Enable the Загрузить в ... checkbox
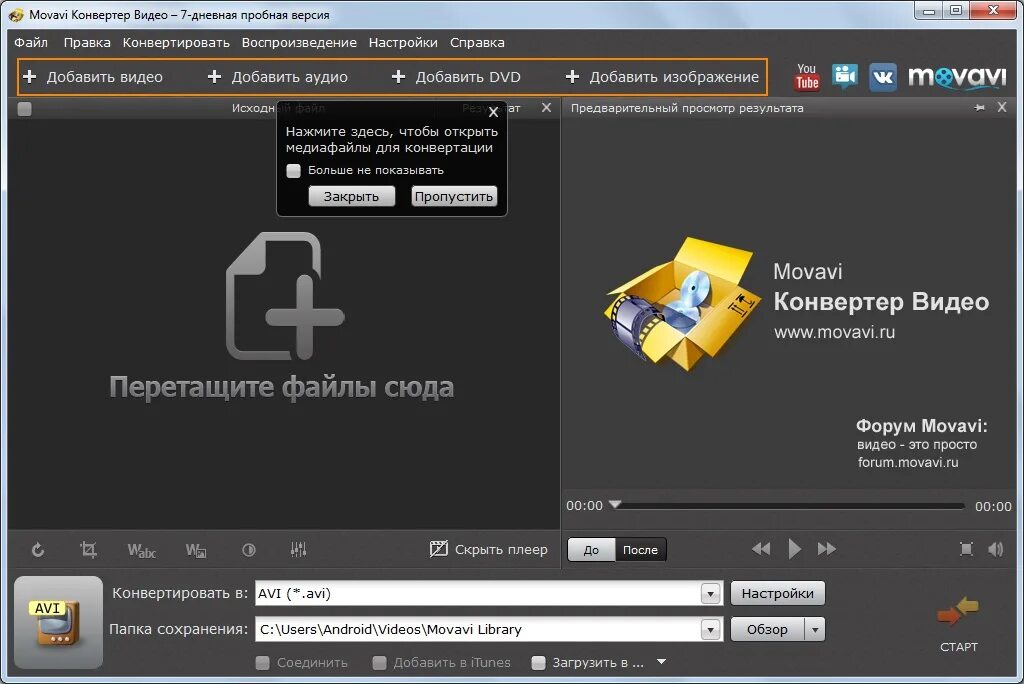Image resolution: width=1024 pixels, height=684 pixels. (539, 663)
